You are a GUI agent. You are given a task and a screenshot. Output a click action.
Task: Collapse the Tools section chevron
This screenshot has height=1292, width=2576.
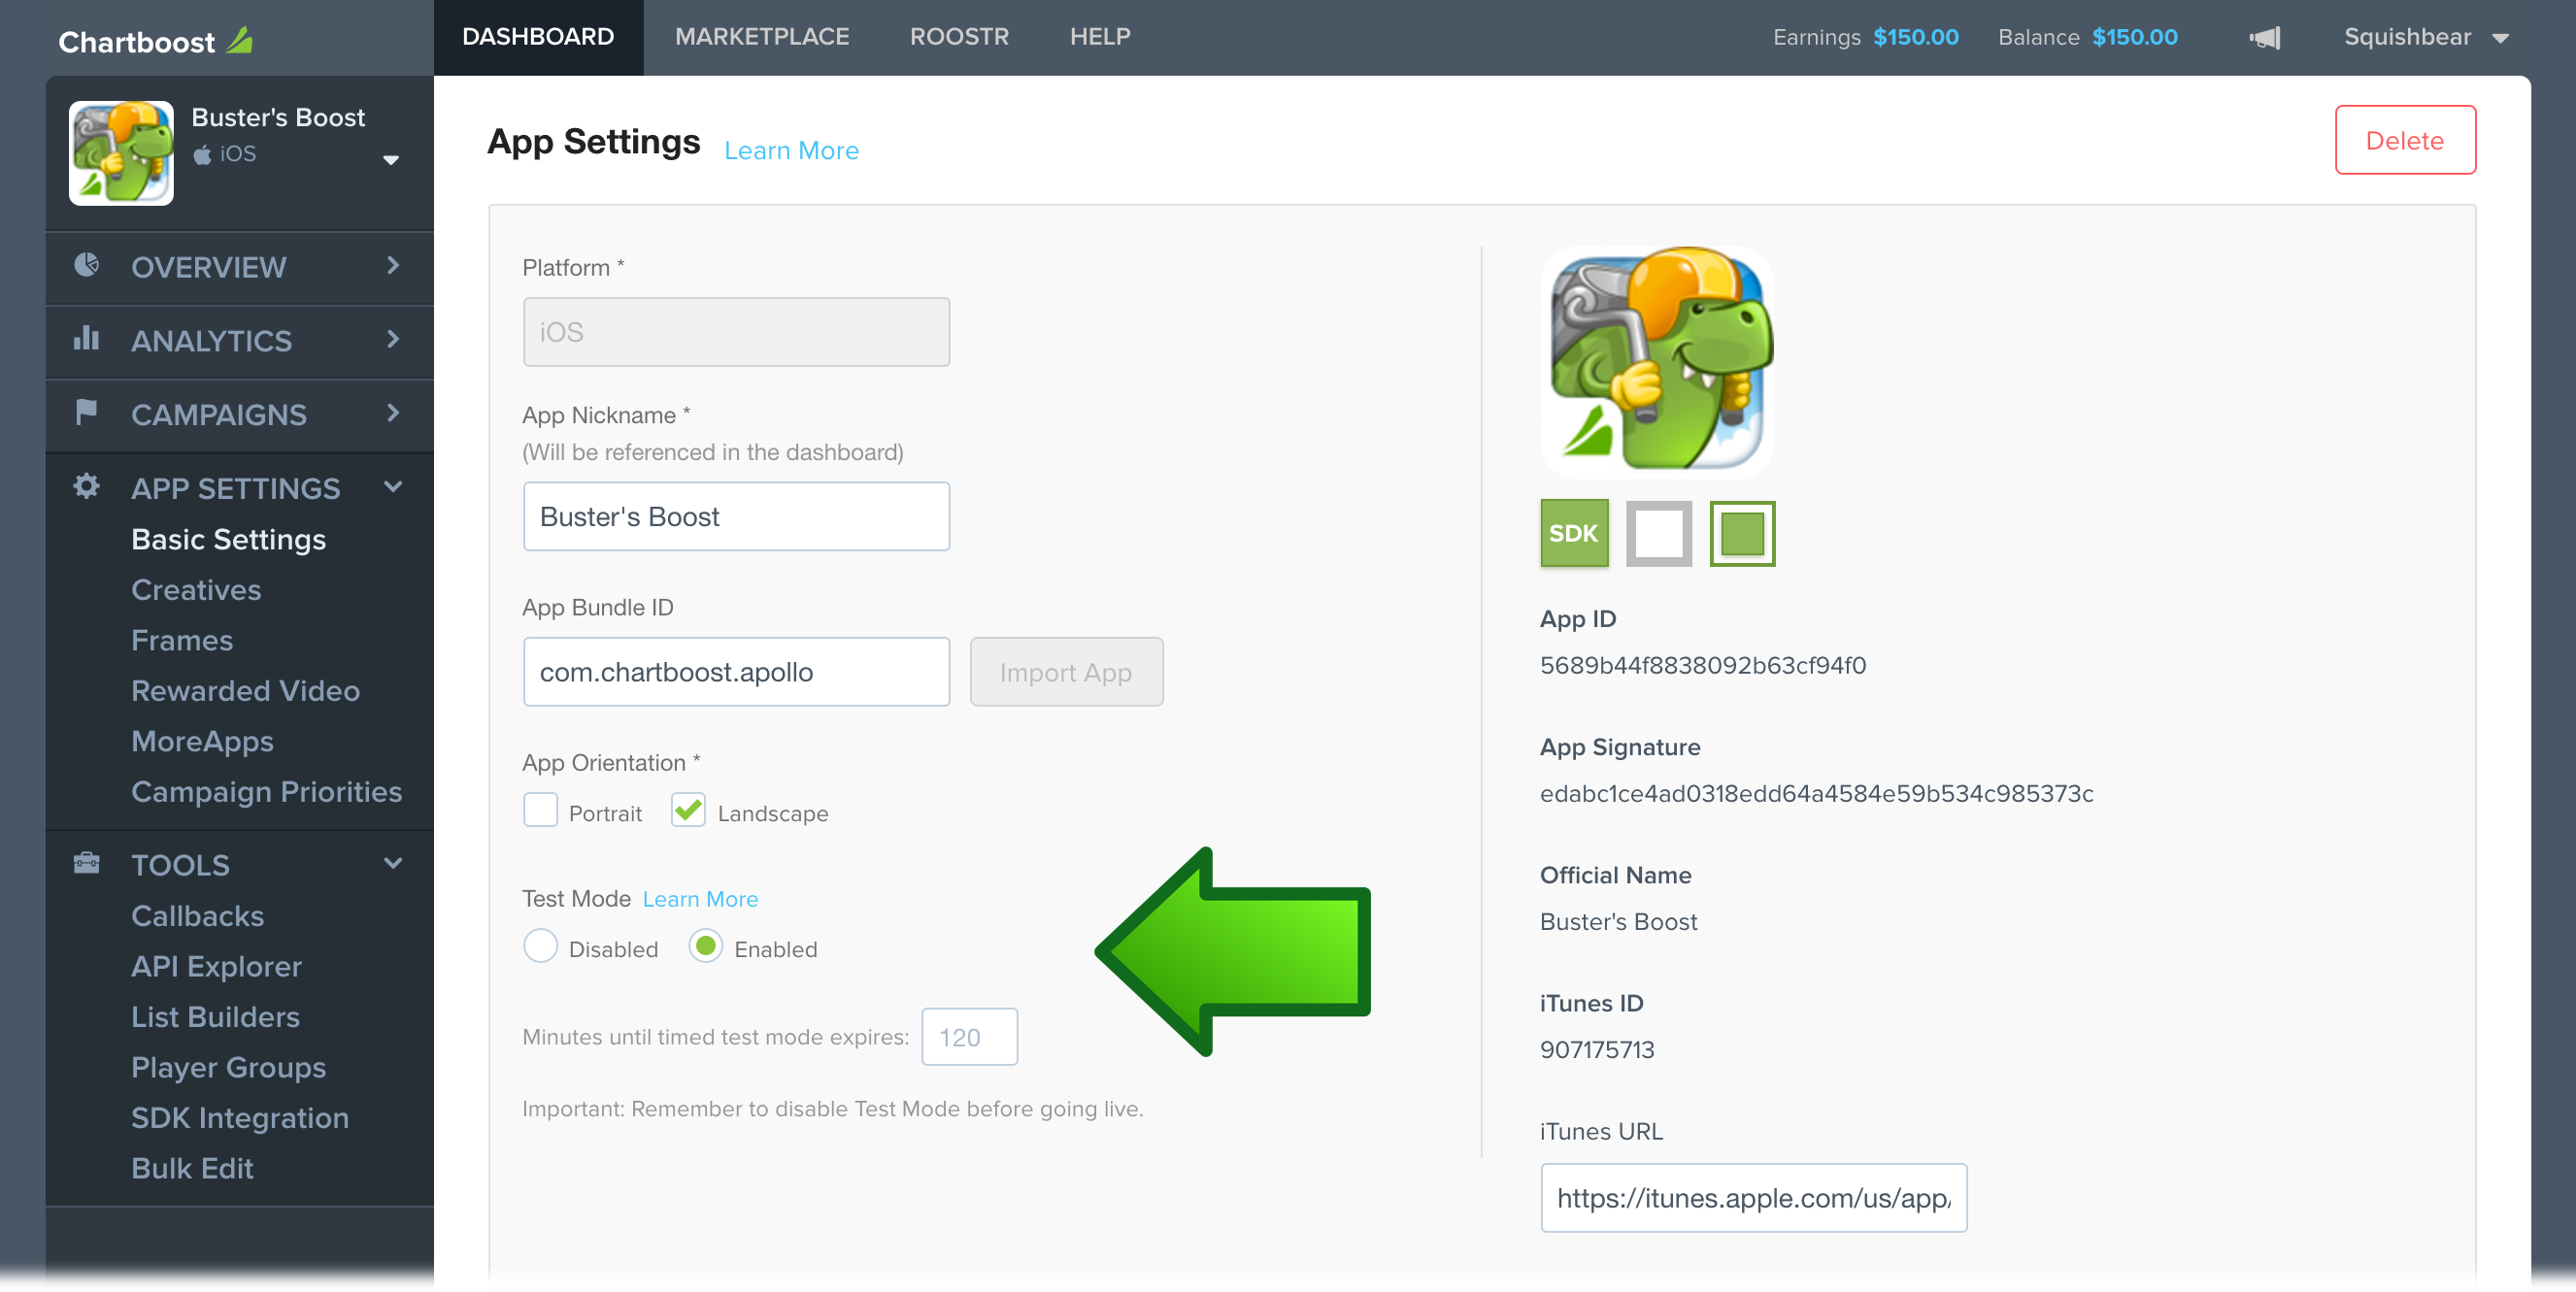pyautogui.click(x=393, y=863)
